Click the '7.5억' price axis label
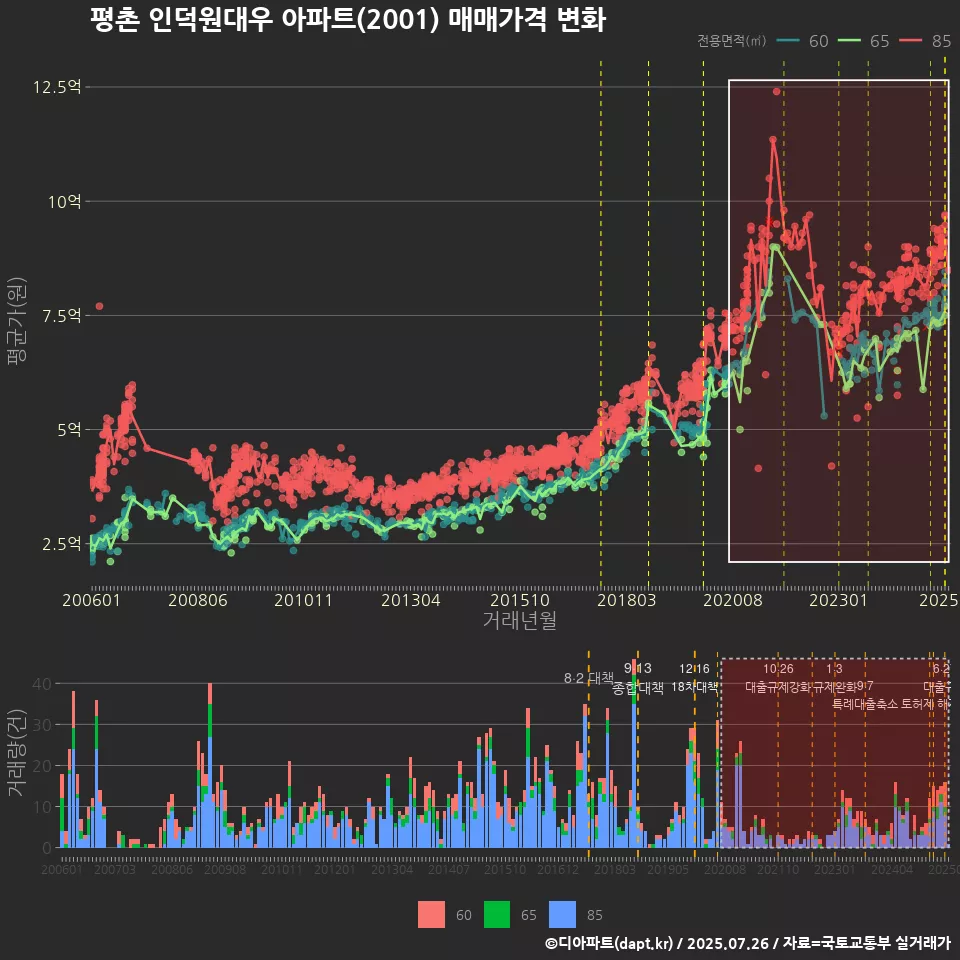 (x=61, y=316)
